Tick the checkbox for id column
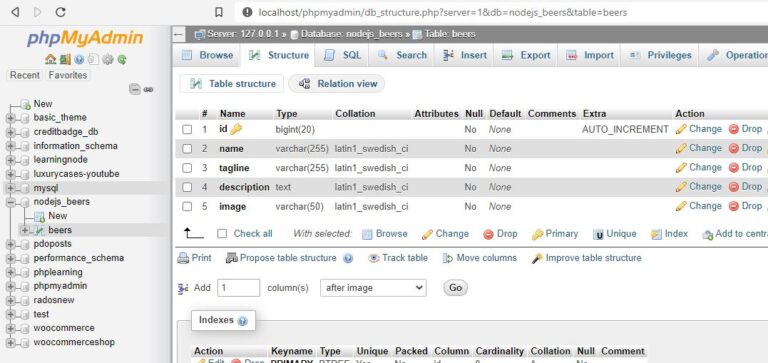The width and height of the screenshot is (768, 363). point(187,130)
